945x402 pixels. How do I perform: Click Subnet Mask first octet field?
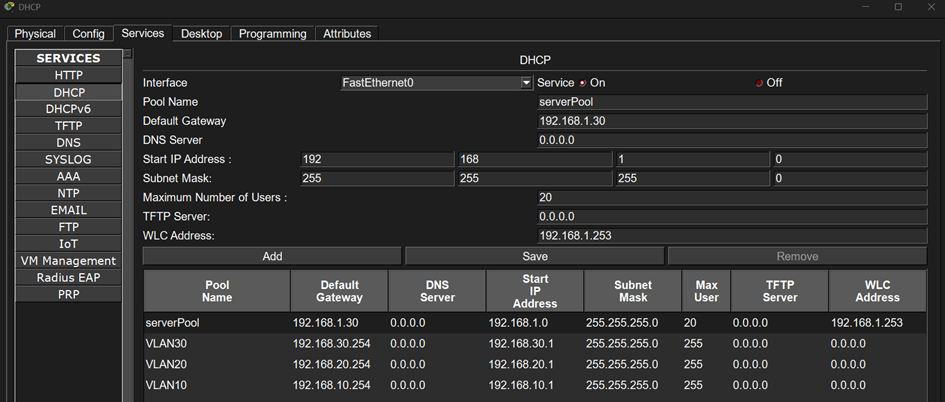(x=377, y=178)
